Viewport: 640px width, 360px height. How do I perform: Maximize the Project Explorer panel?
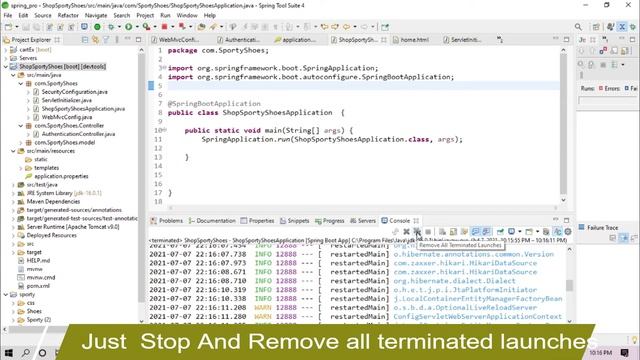138,40
